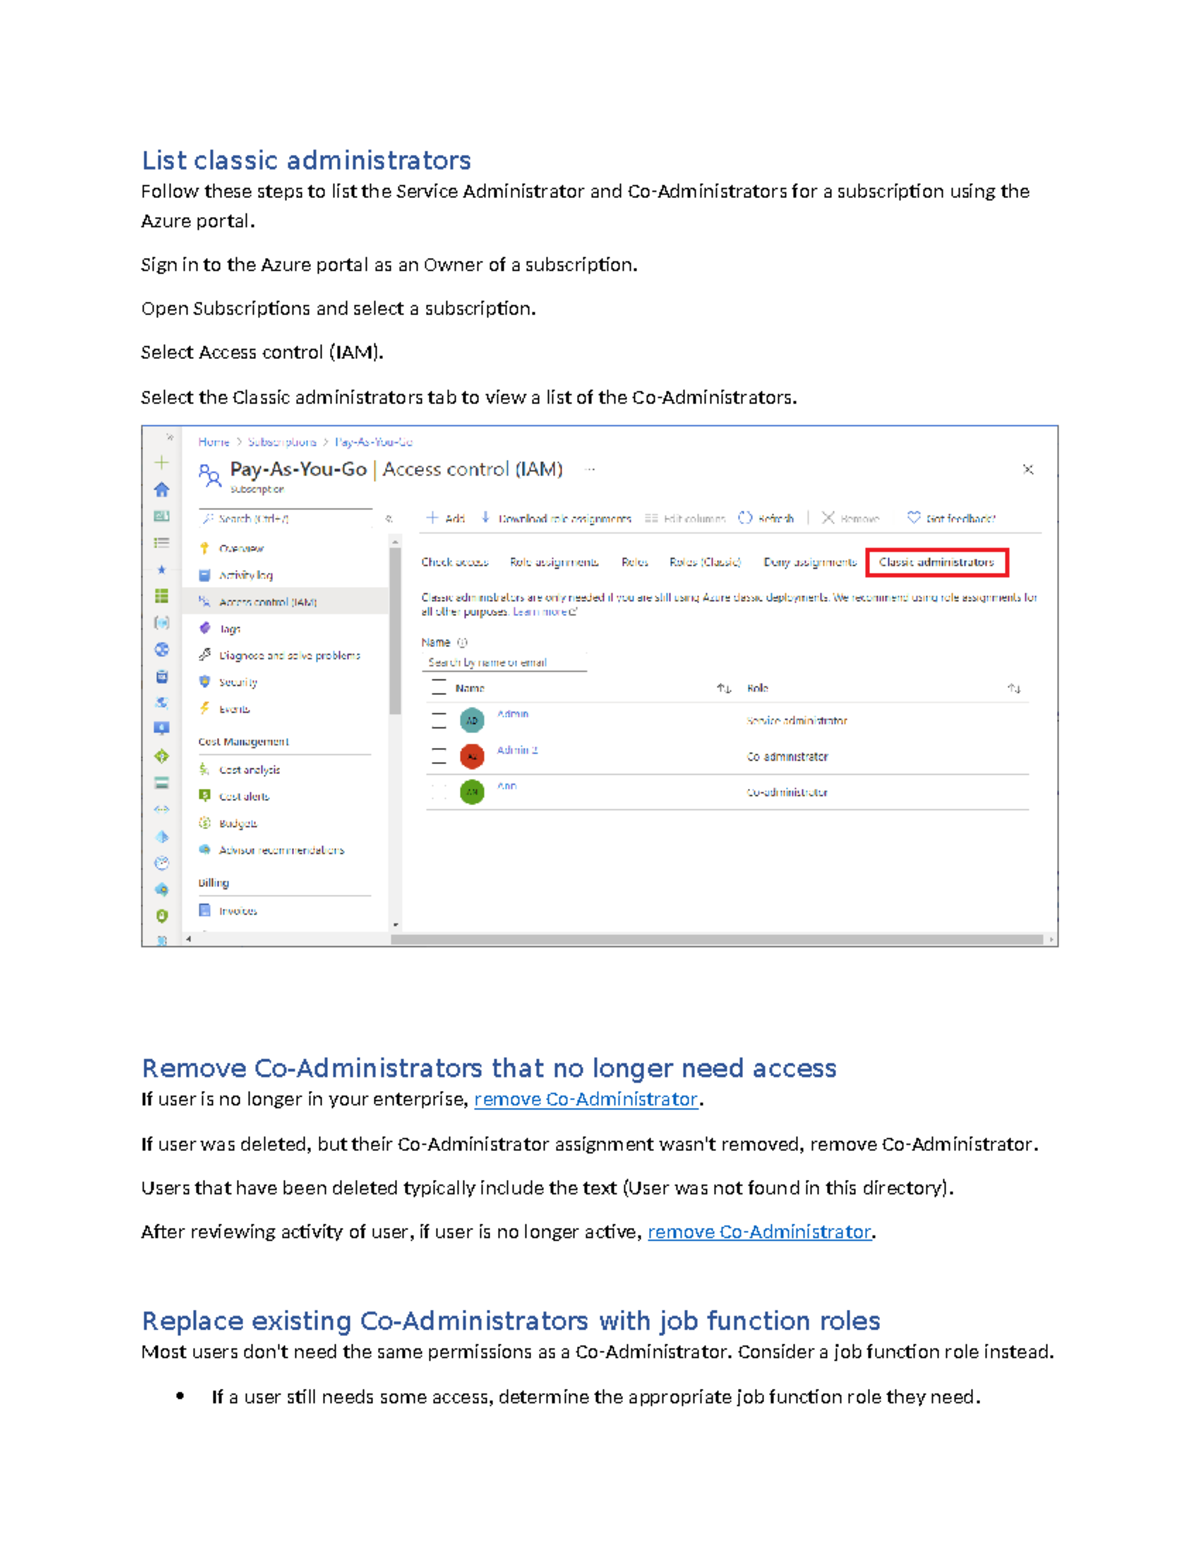Follow remove Co-Administrator link in enterprise sentence
1200x1553 pixels.
[586, 1099]
